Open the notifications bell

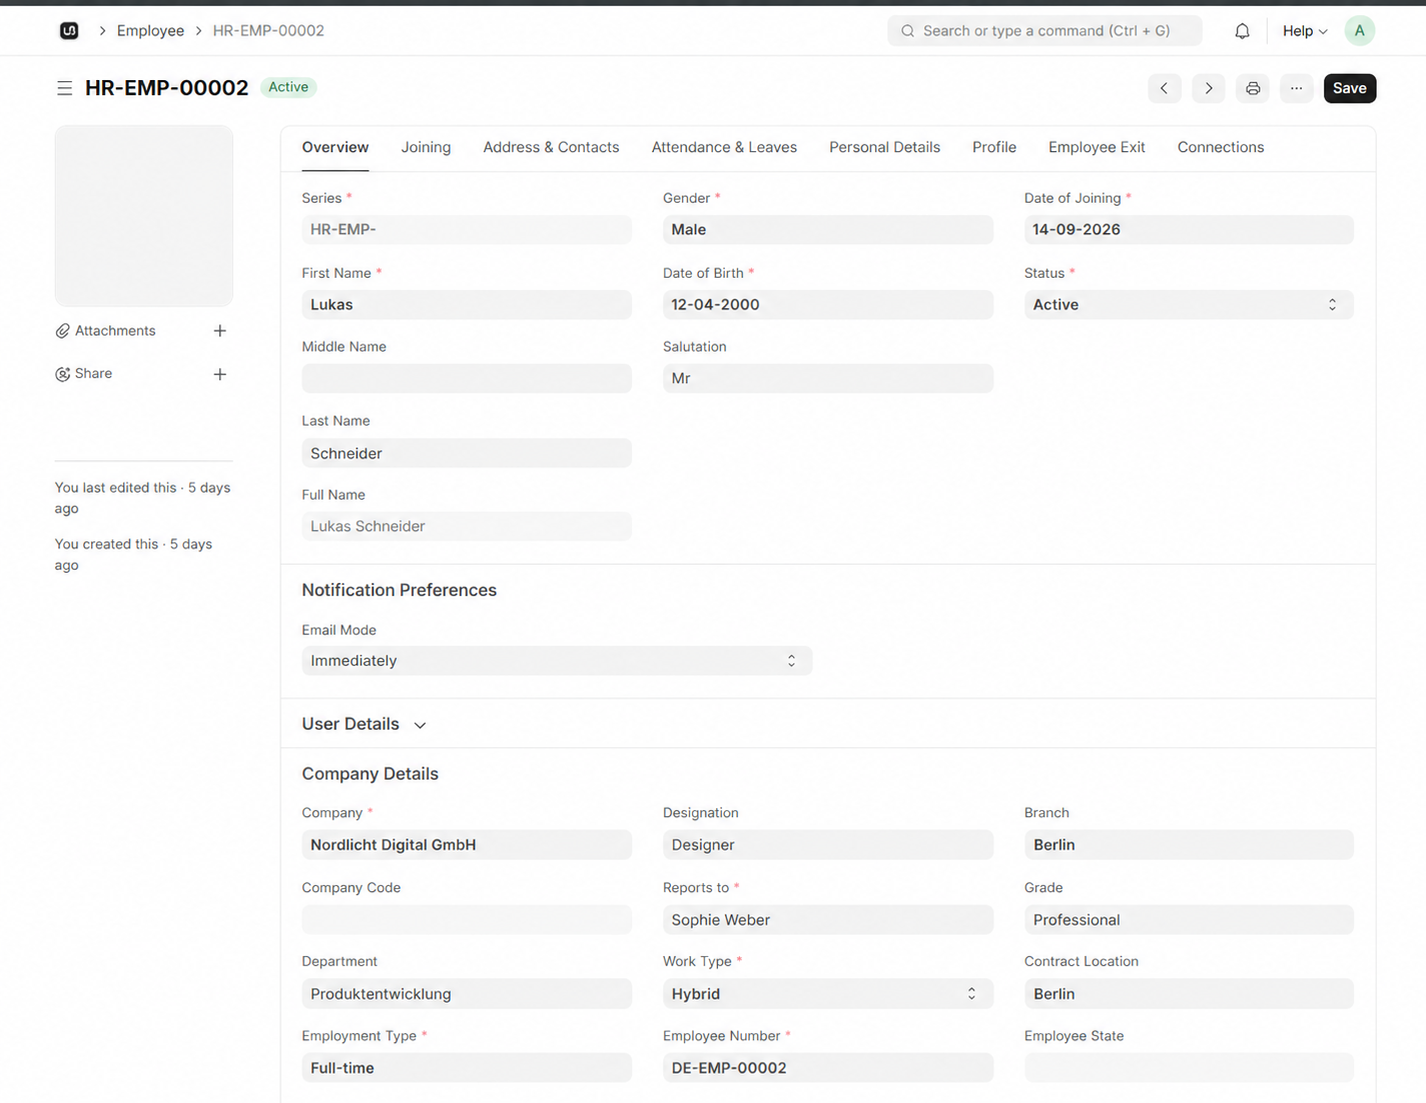click(x=1242, y=31)
